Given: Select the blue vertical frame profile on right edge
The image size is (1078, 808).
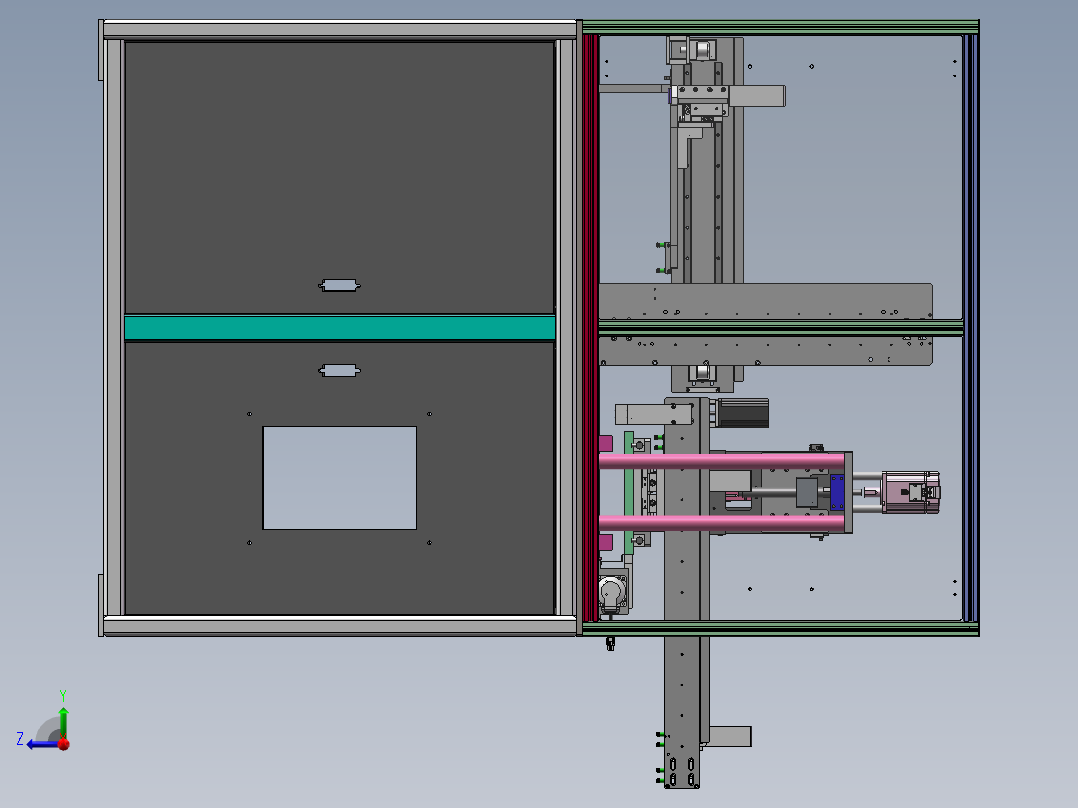Looking at the screenshot, I should [970, 327].
